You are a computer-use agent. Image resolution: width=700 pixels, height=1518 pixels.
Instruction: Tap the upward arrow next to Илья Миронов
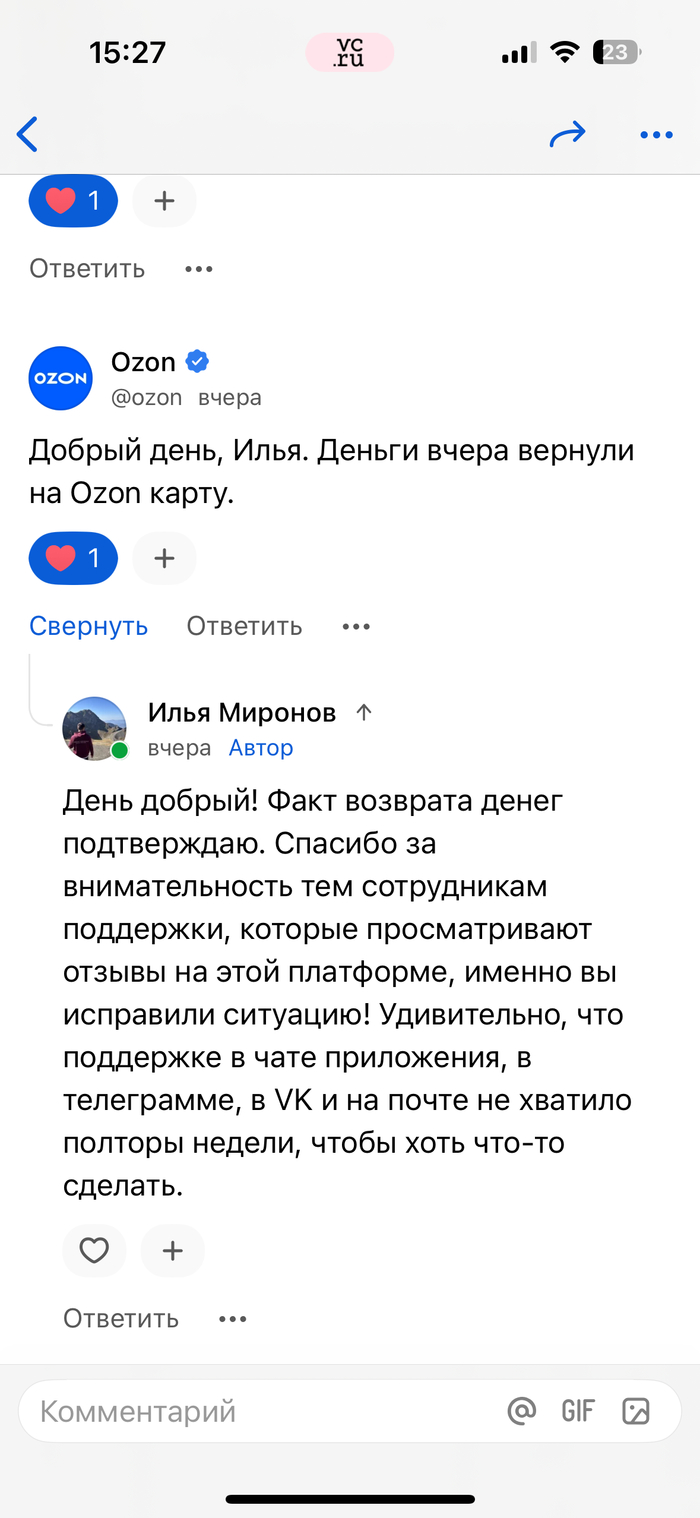(x=364, y=712)
